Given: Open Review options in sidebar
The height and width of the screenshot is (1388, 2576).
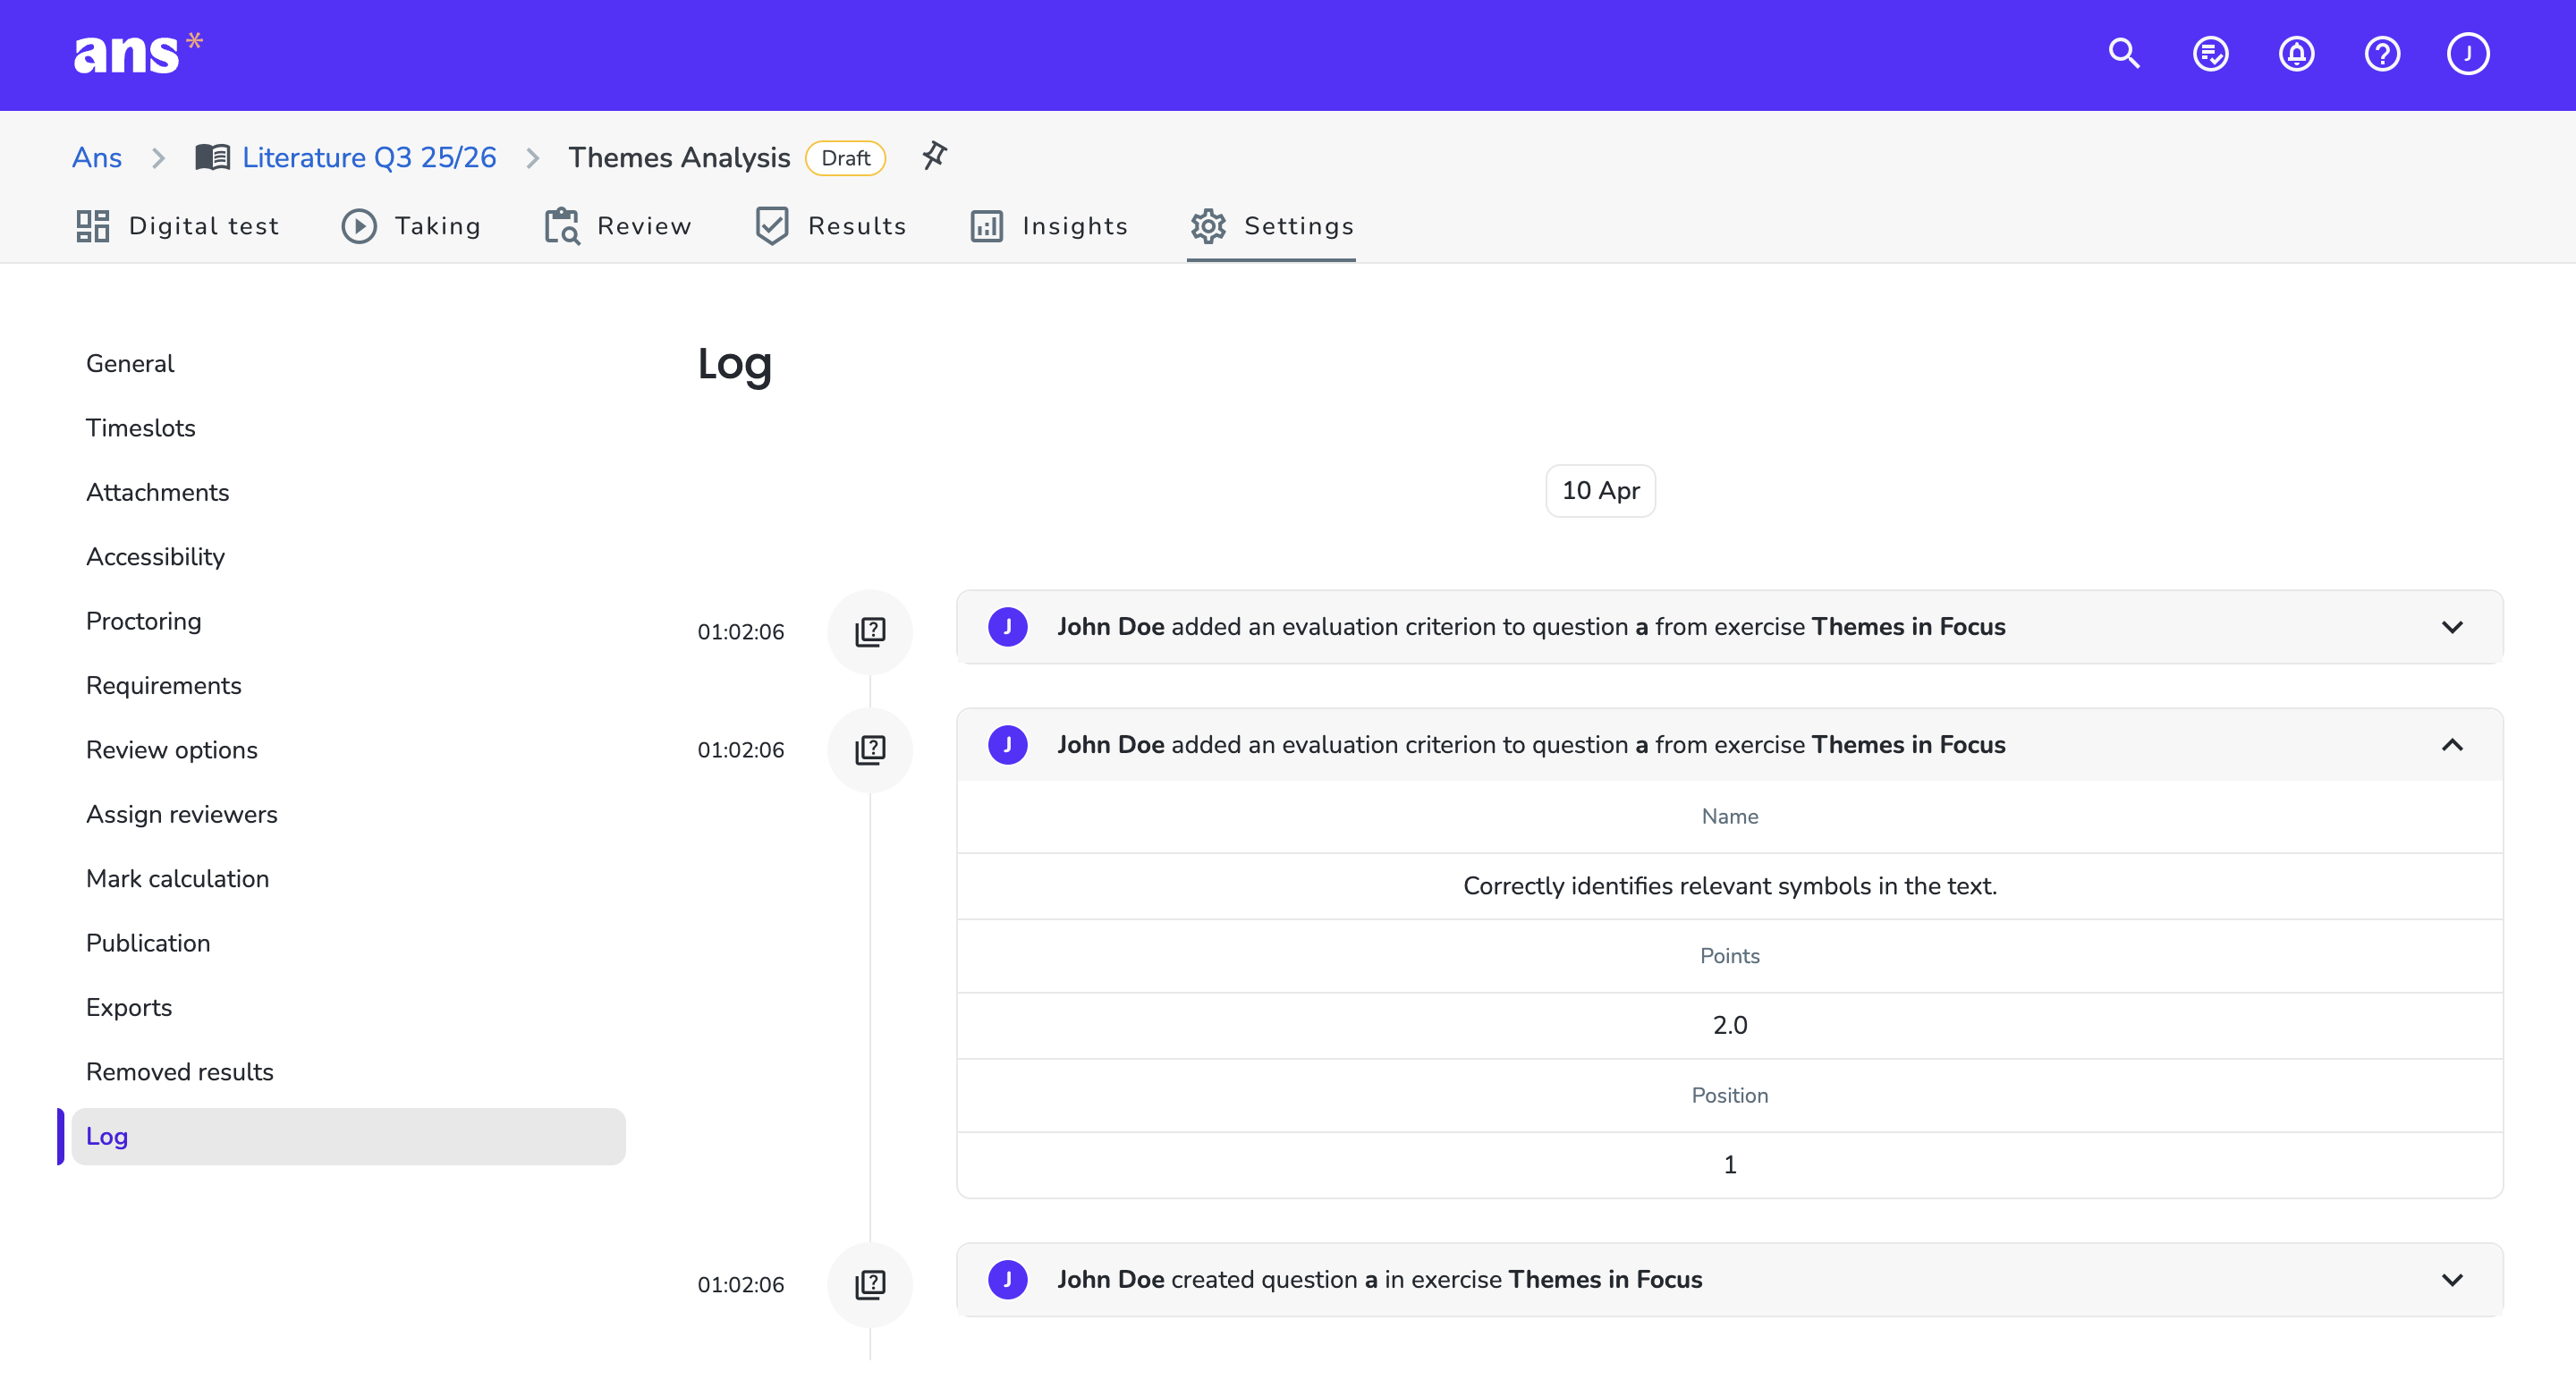Looking at the screenshot, I should click(172, 750).
